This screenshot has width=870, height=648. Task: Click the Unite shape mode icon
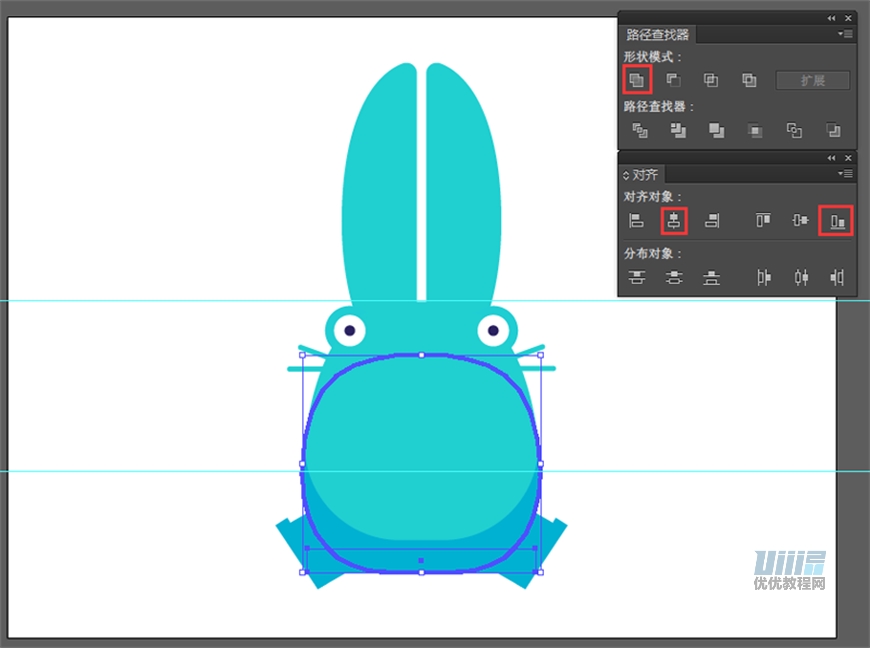(637, 79)
